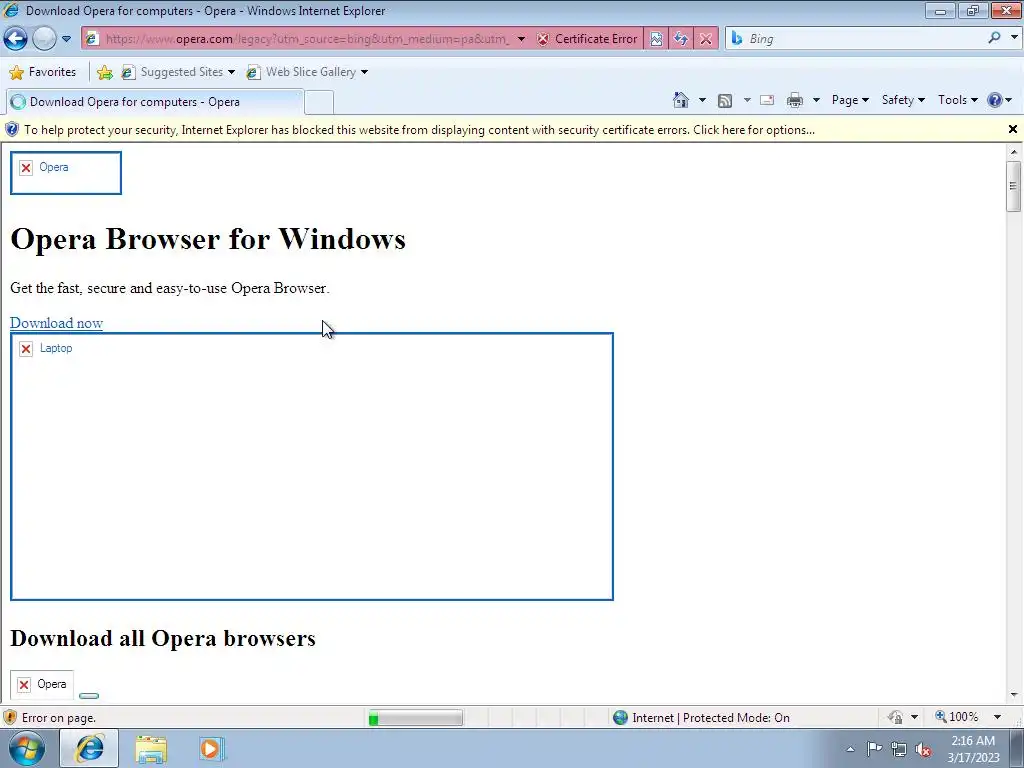
Task: Expand the Feeds dropdown arrow
Action: coord(747,100)
